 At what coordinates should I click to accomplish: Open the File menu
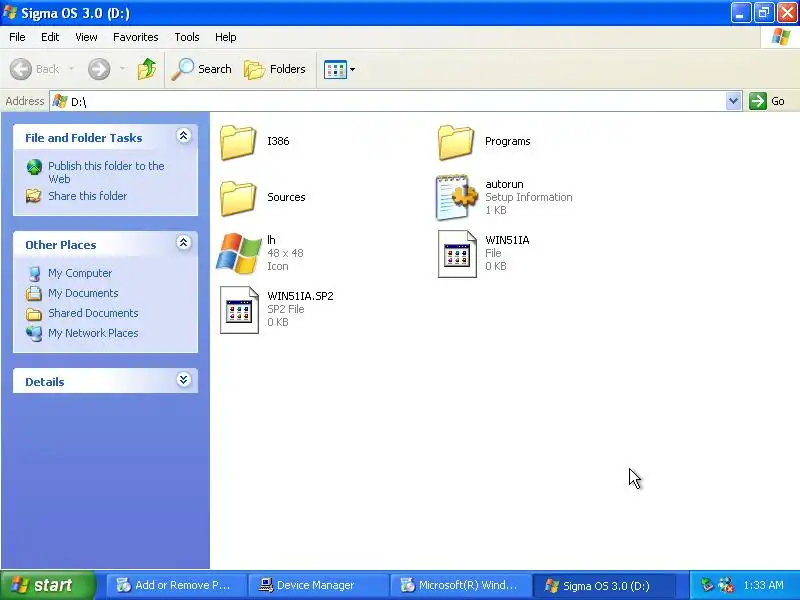point(17,37)
